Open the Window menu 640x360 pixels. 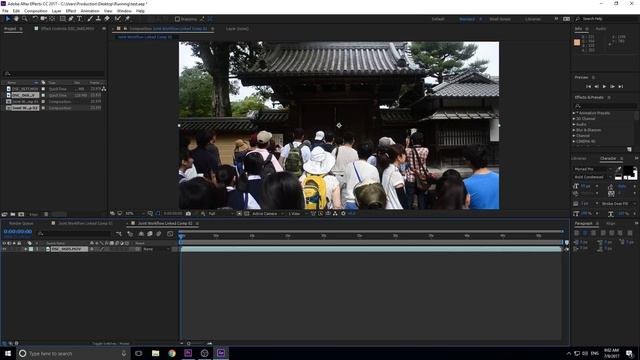click(x=124, y=11)
